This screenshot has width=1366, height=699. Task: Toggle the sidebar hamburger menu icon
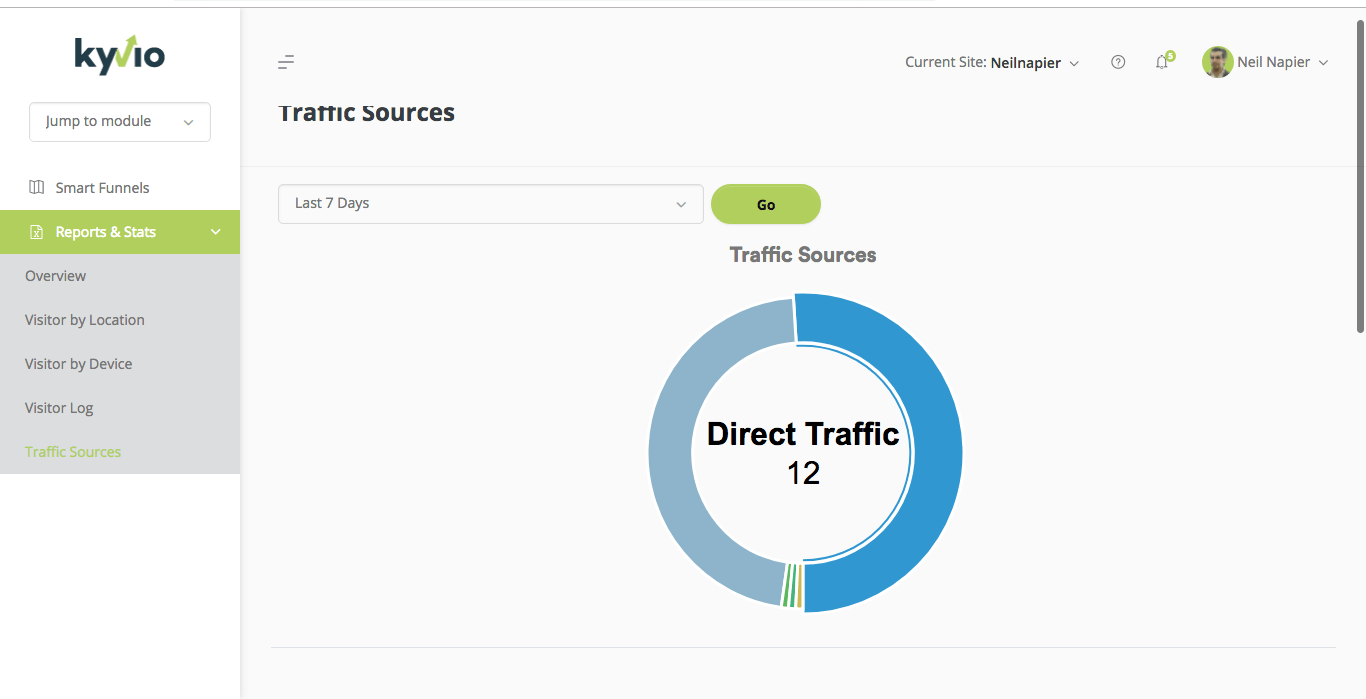(x=286, y=62)
